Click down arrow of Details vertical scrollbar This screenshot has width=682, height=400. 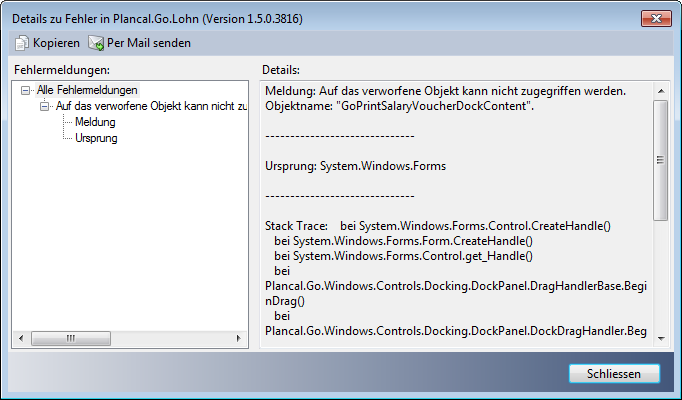(660, 339)
